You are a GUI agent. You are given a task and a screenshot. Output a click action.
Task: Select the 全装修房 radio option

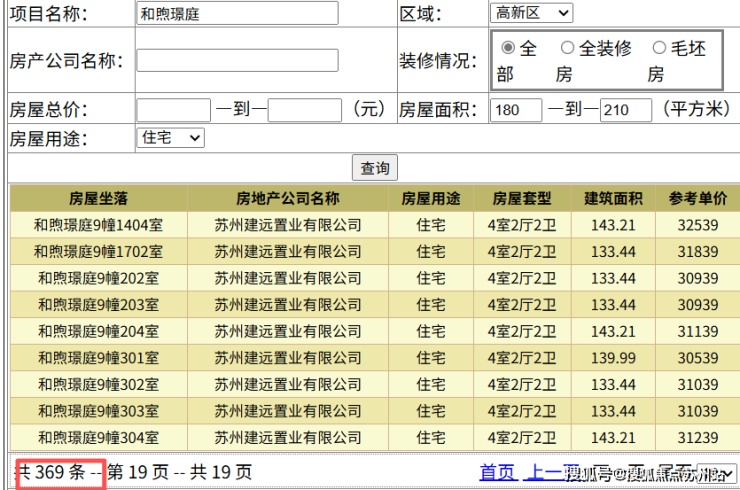point(567,47)
